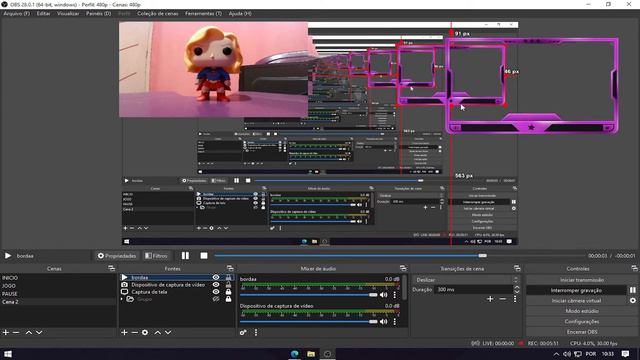Image resolution: width=640 pixels, height=360 pixels.
Task: Unlock the Grupo source
Action: (x=228, y=299)
